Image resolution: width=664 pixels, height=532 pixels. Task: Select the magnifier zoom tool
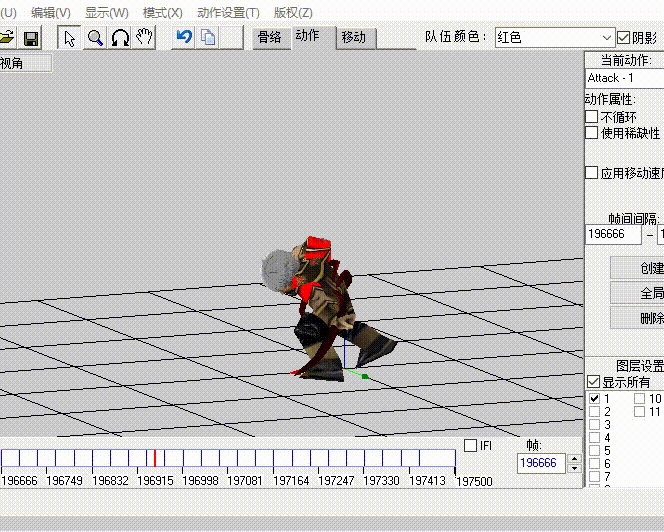coord(95,38)
